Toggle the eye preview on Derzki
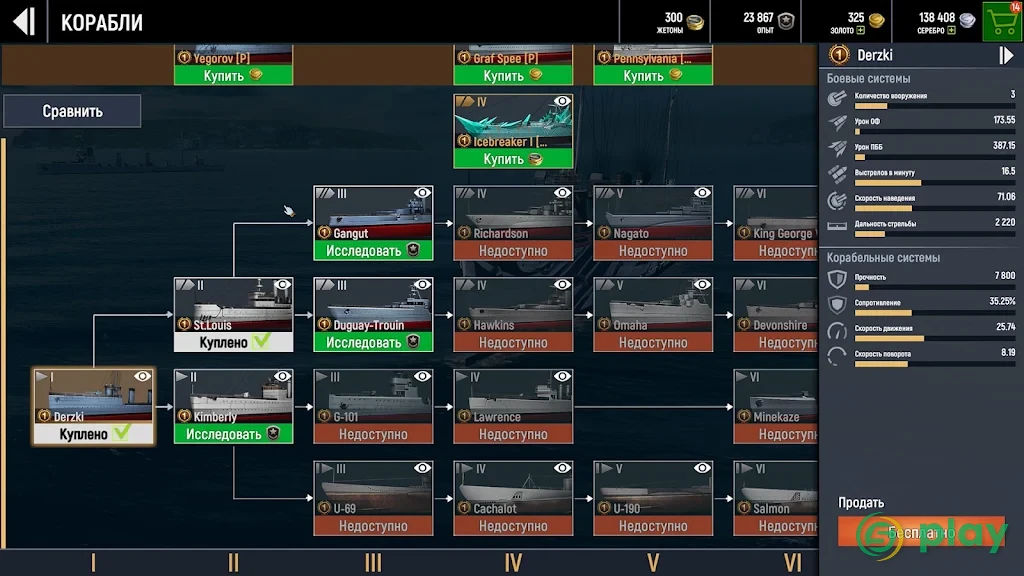The width and height of the screenshot is (1024, 576). click(x=143, y=376)
